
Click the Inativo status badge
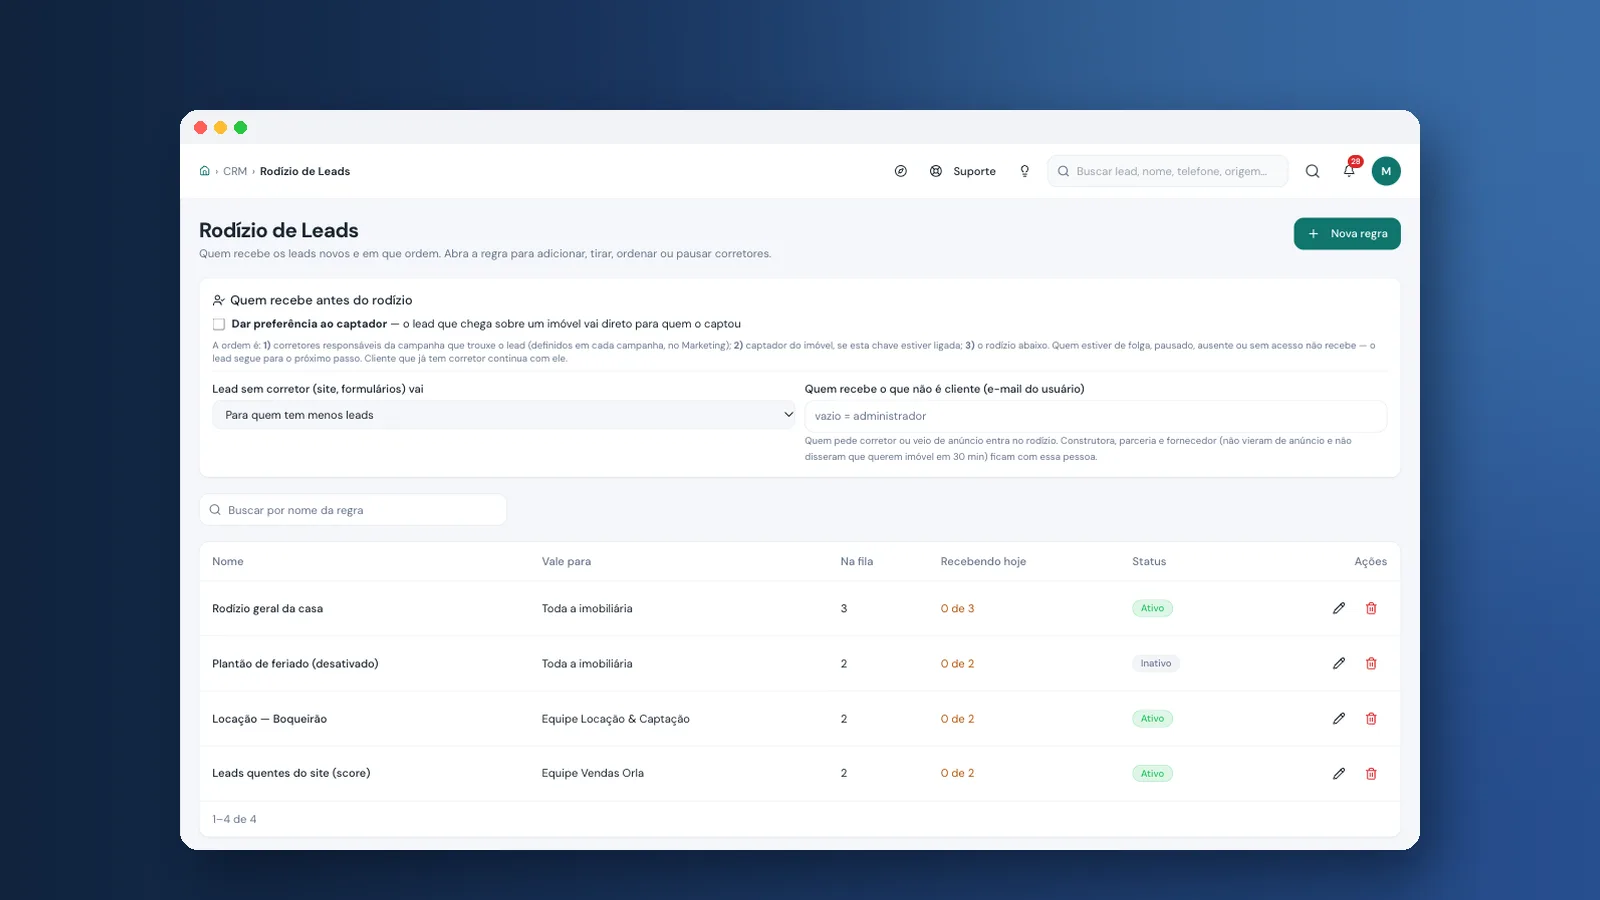click(x=1156, y=663)
